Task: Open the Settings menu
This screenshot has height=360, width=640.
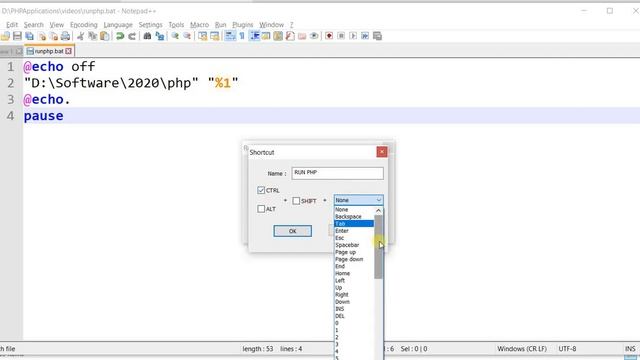Action: tap(151, 25)
